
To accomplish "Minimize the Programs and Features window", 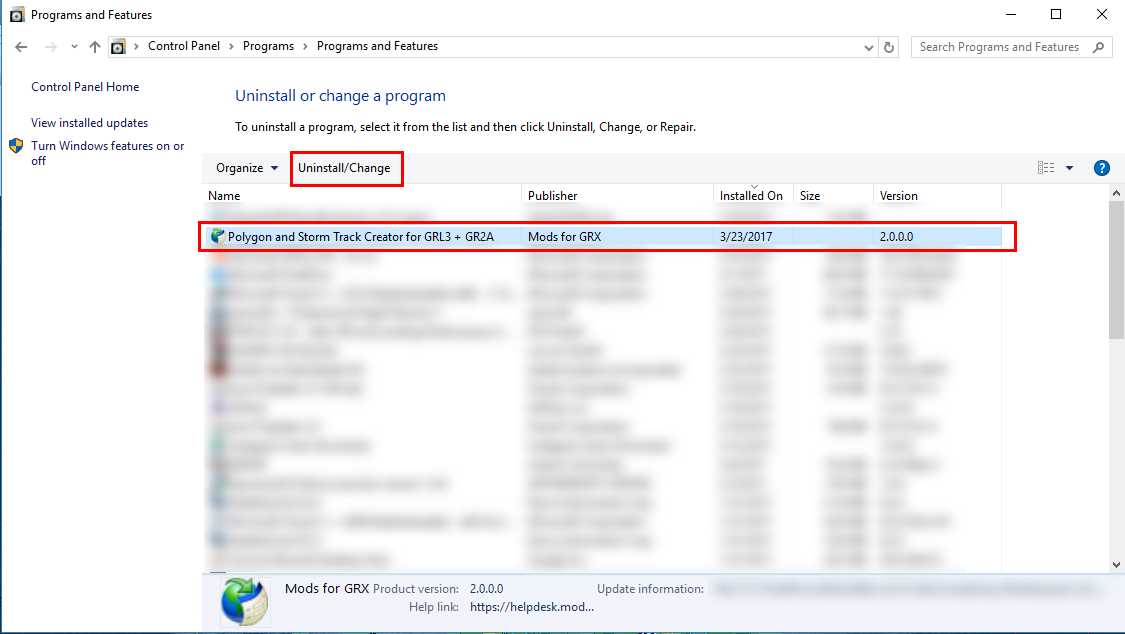I will [1011, 14].
